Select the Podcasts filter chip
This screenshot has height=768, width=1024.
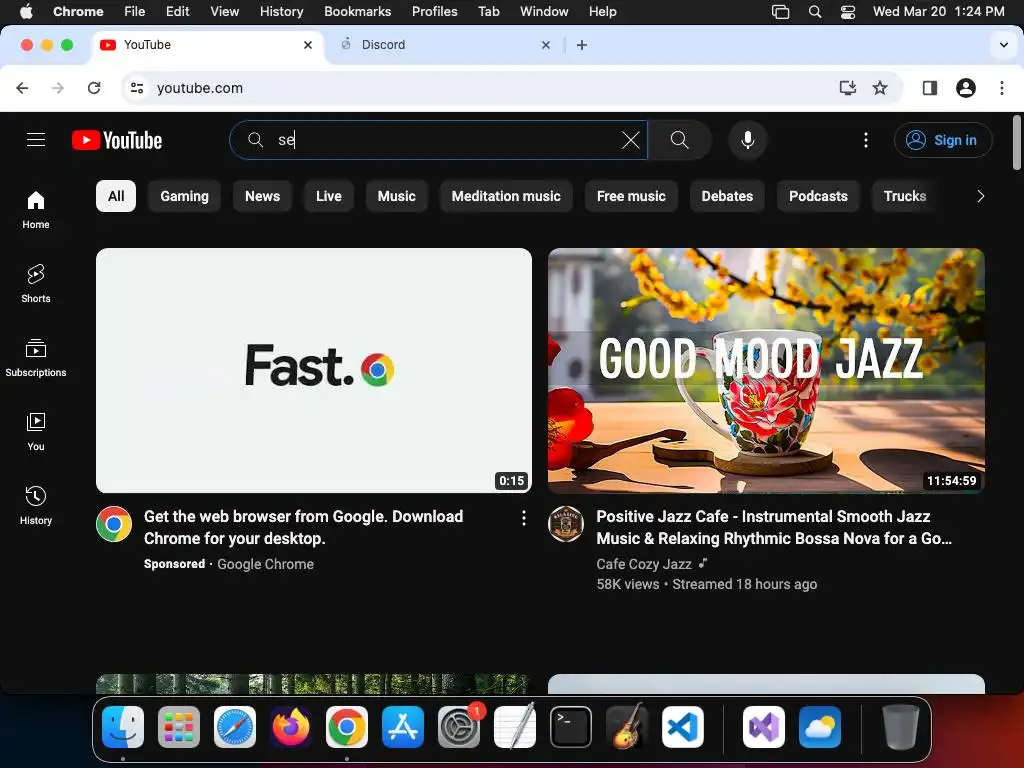(818, 196)
